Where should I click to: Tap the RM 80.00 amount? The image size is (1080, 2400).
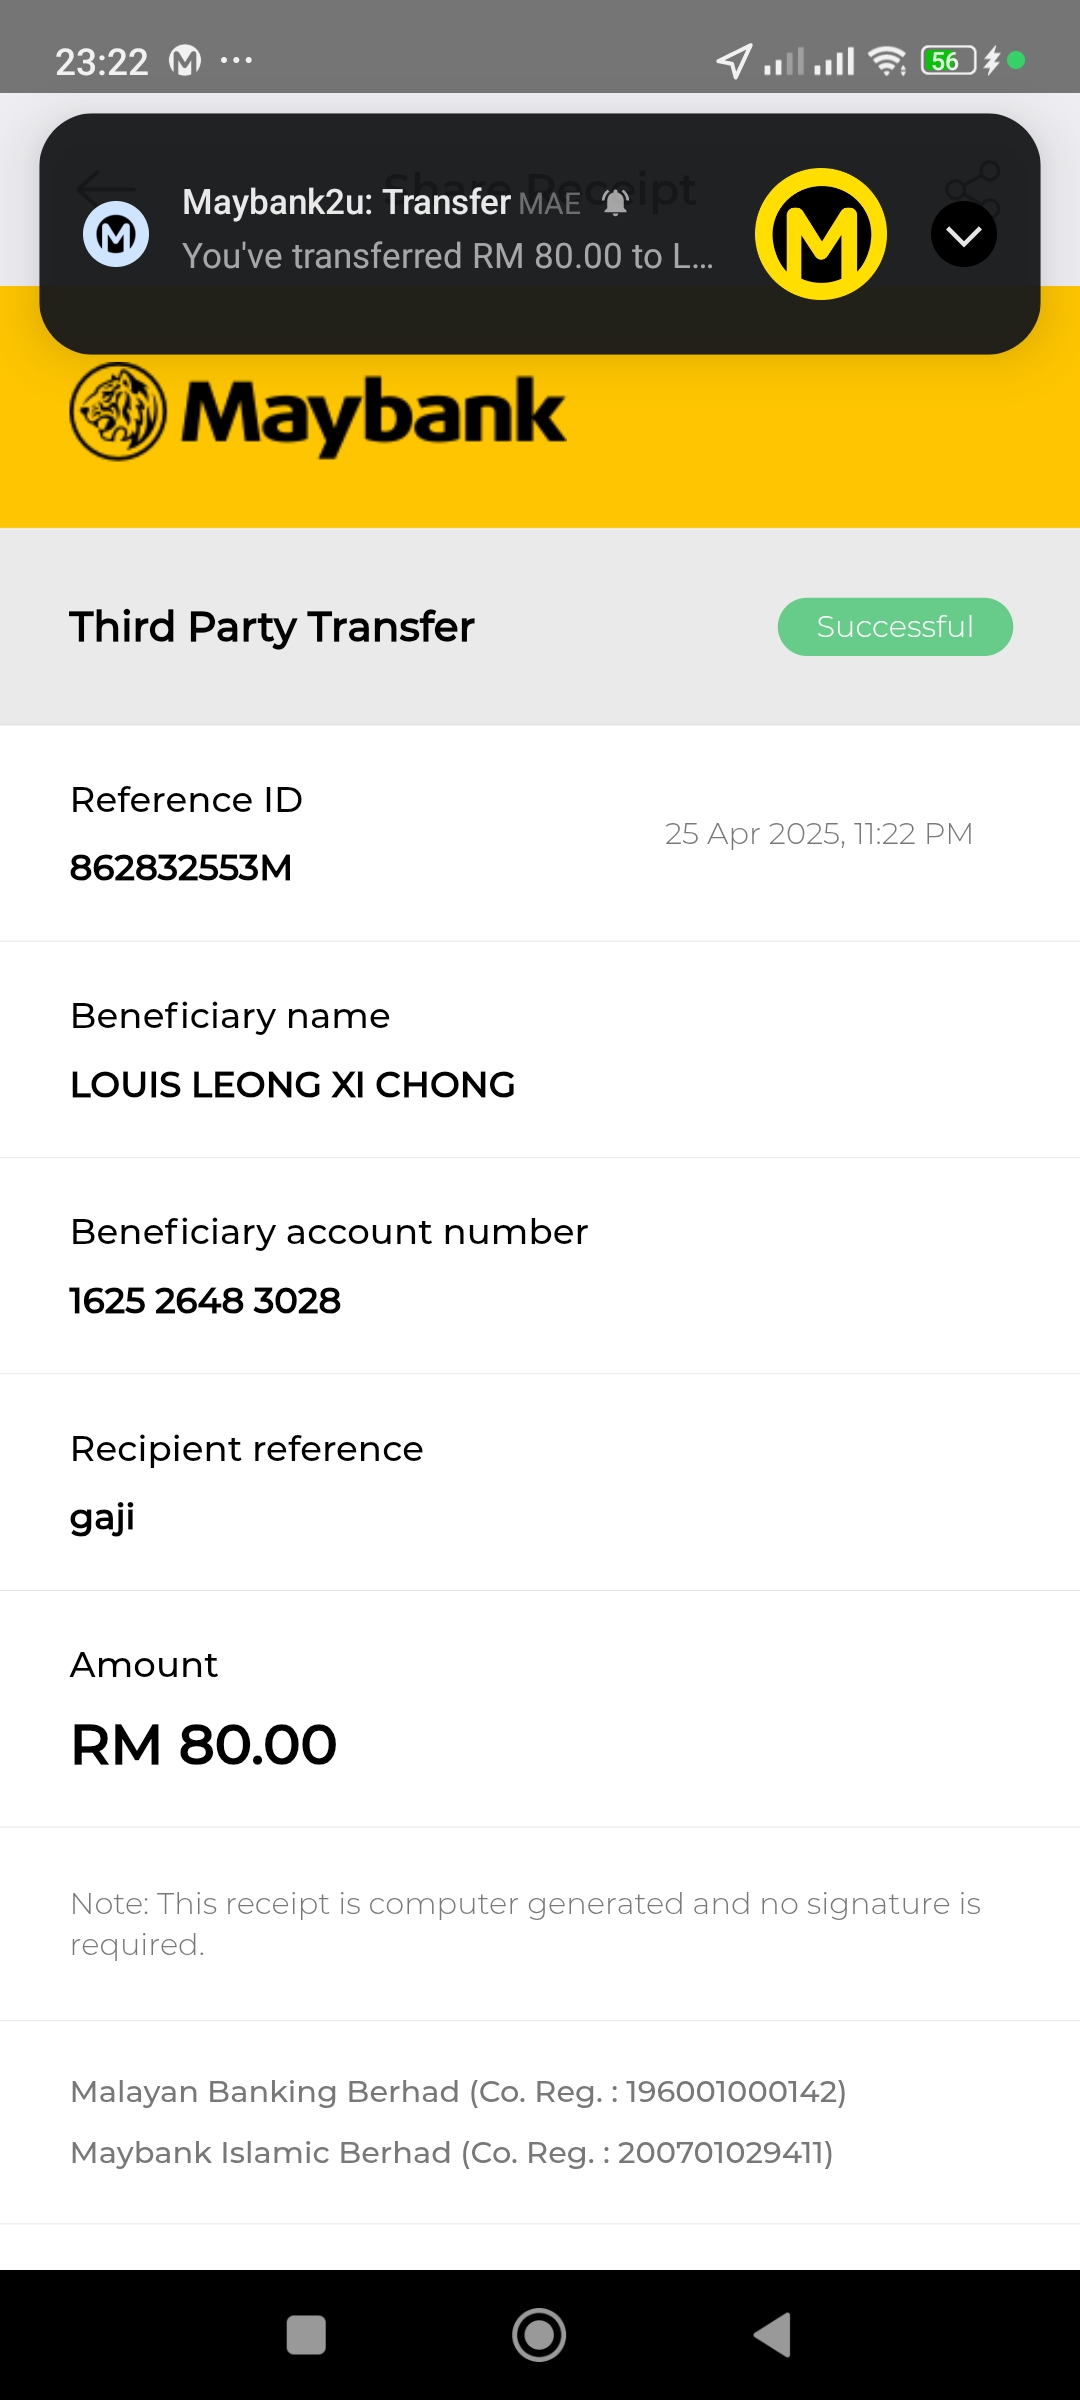coord(204,1745)
